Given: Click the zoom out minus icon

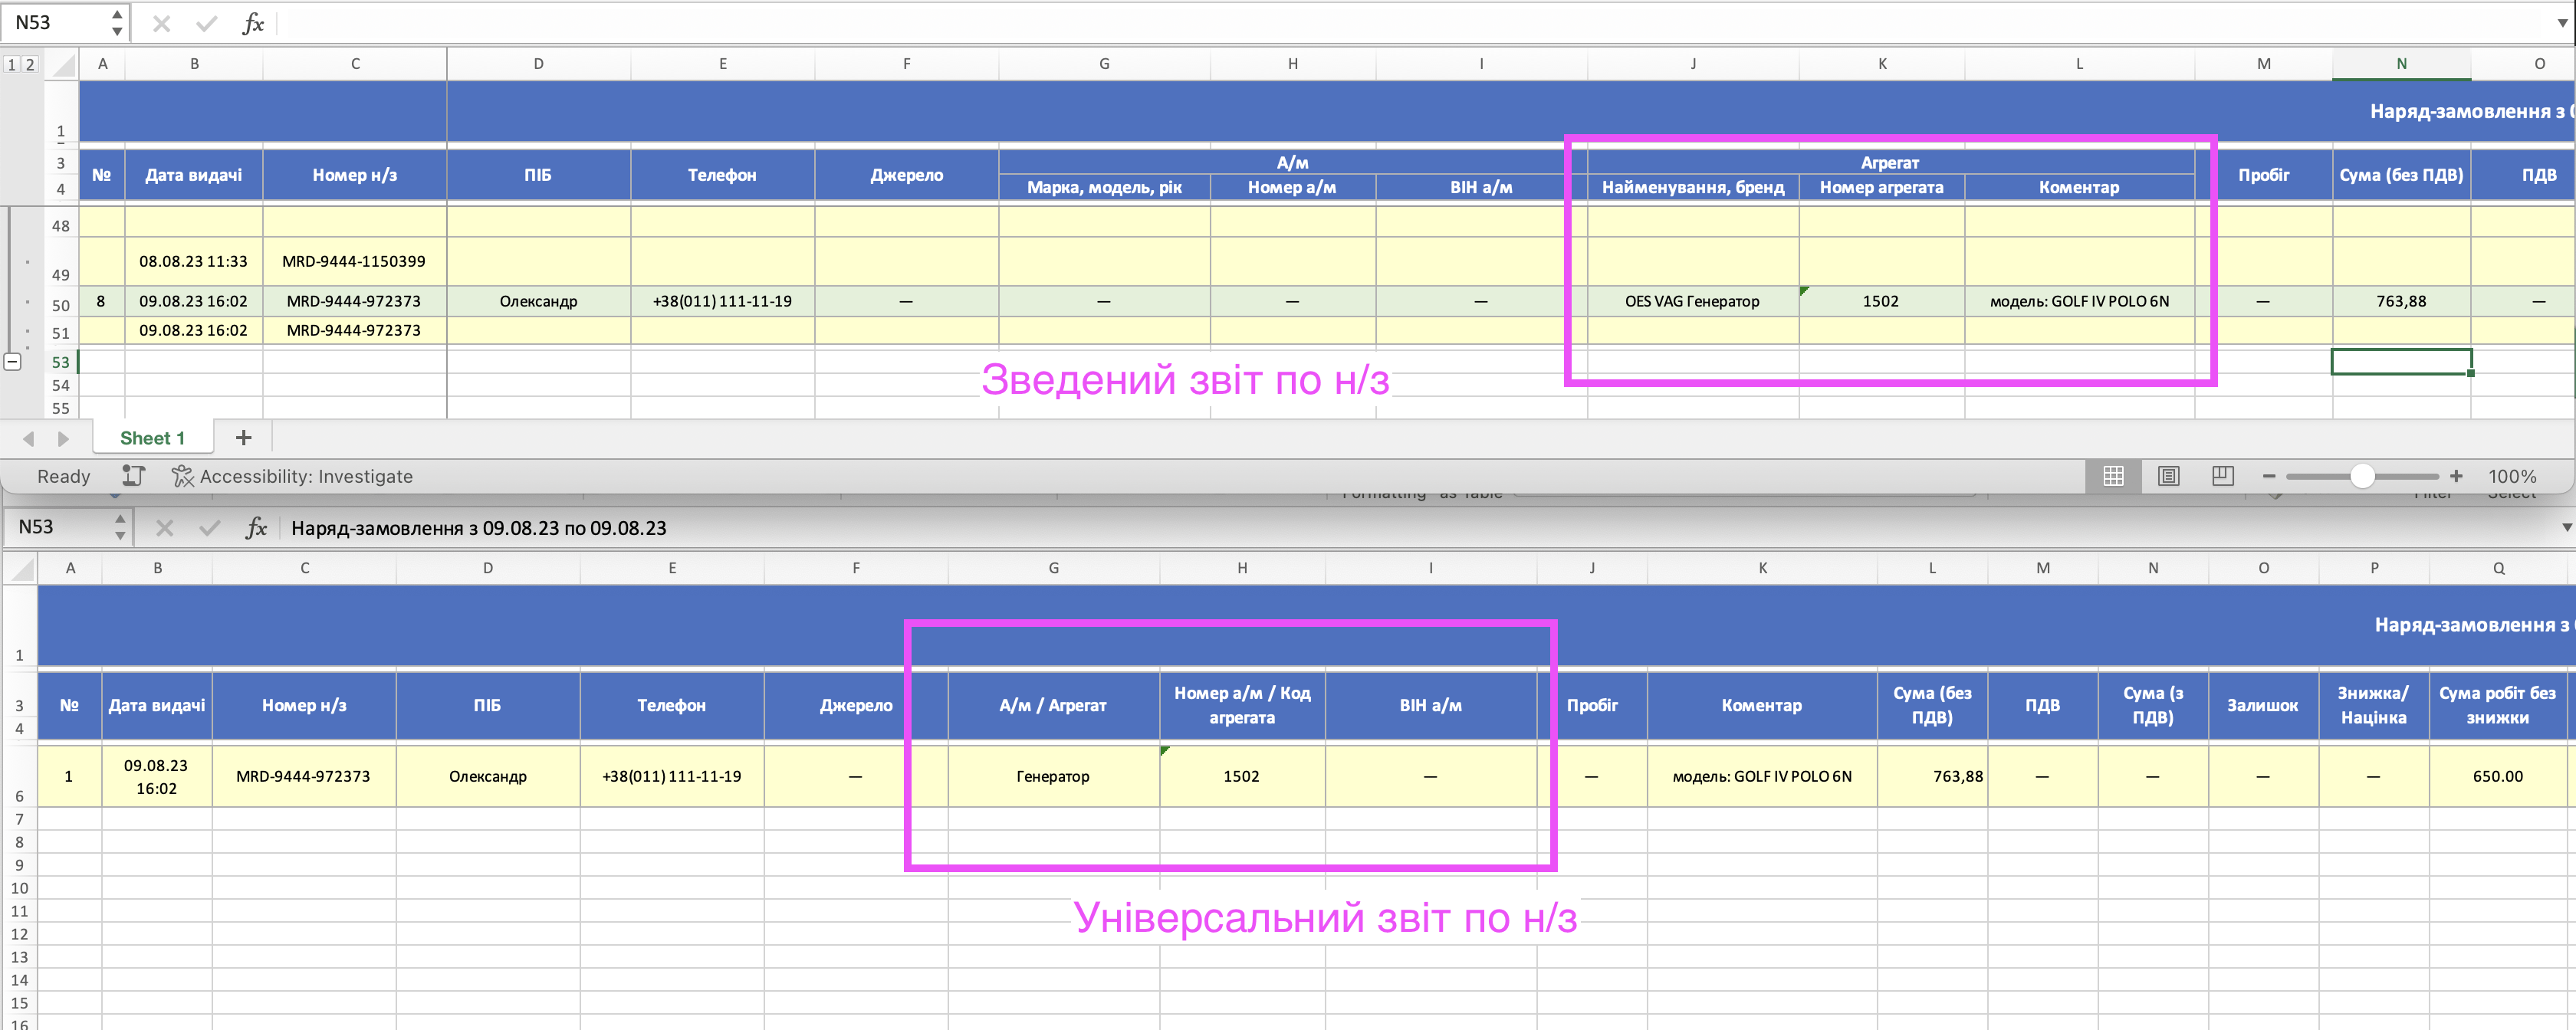Looking at the screenshot, I should 2269,476.
